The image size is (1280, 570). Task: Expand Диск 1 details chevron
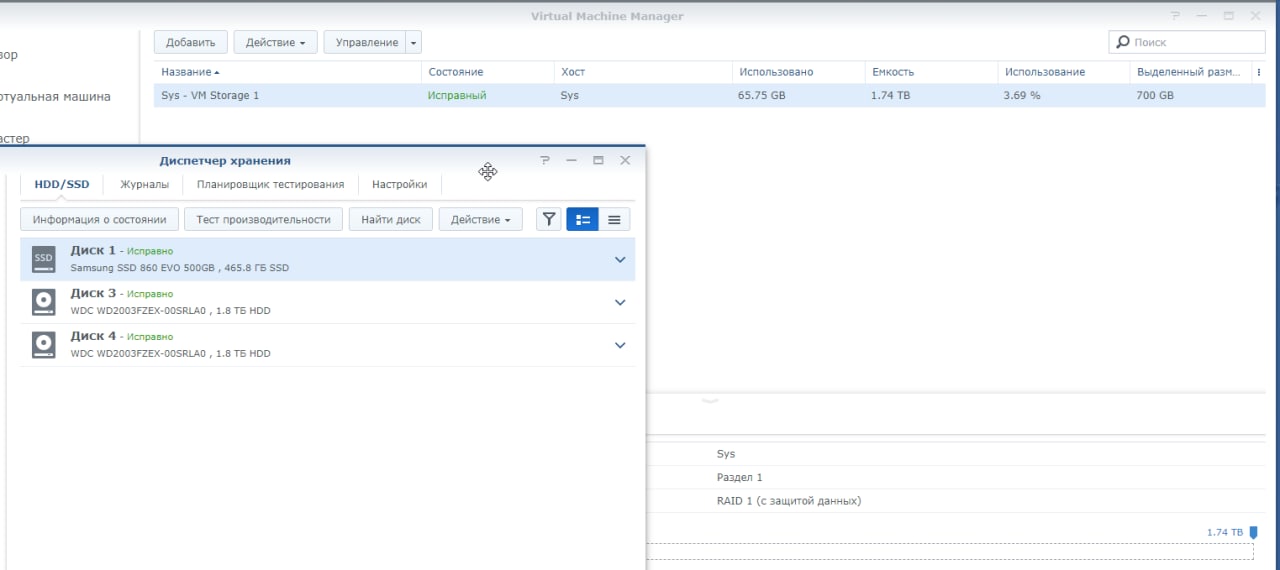tap(620, 260)
